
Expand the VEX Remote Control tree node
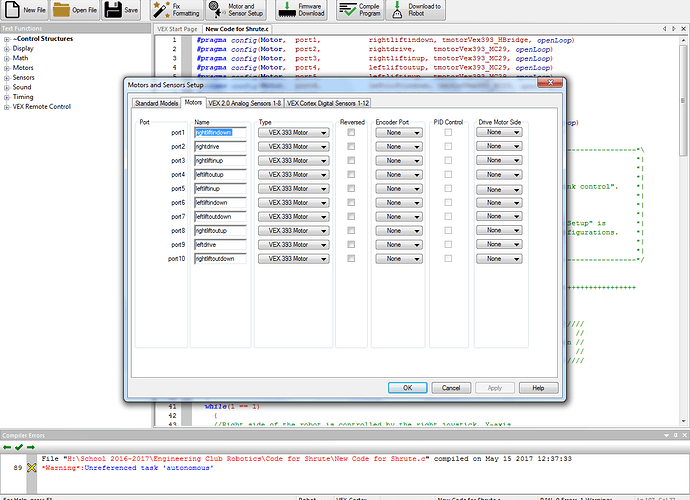pos(7,107)
